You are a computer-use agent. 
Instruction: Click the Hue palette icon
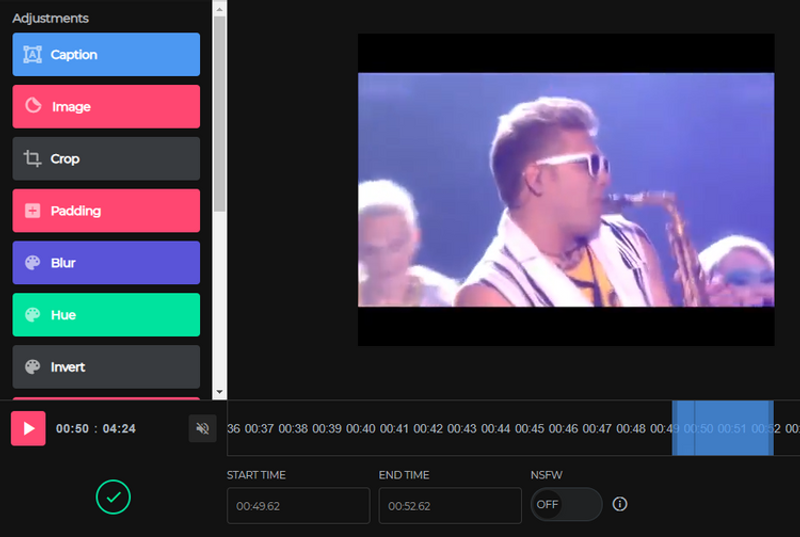point(32,315)
